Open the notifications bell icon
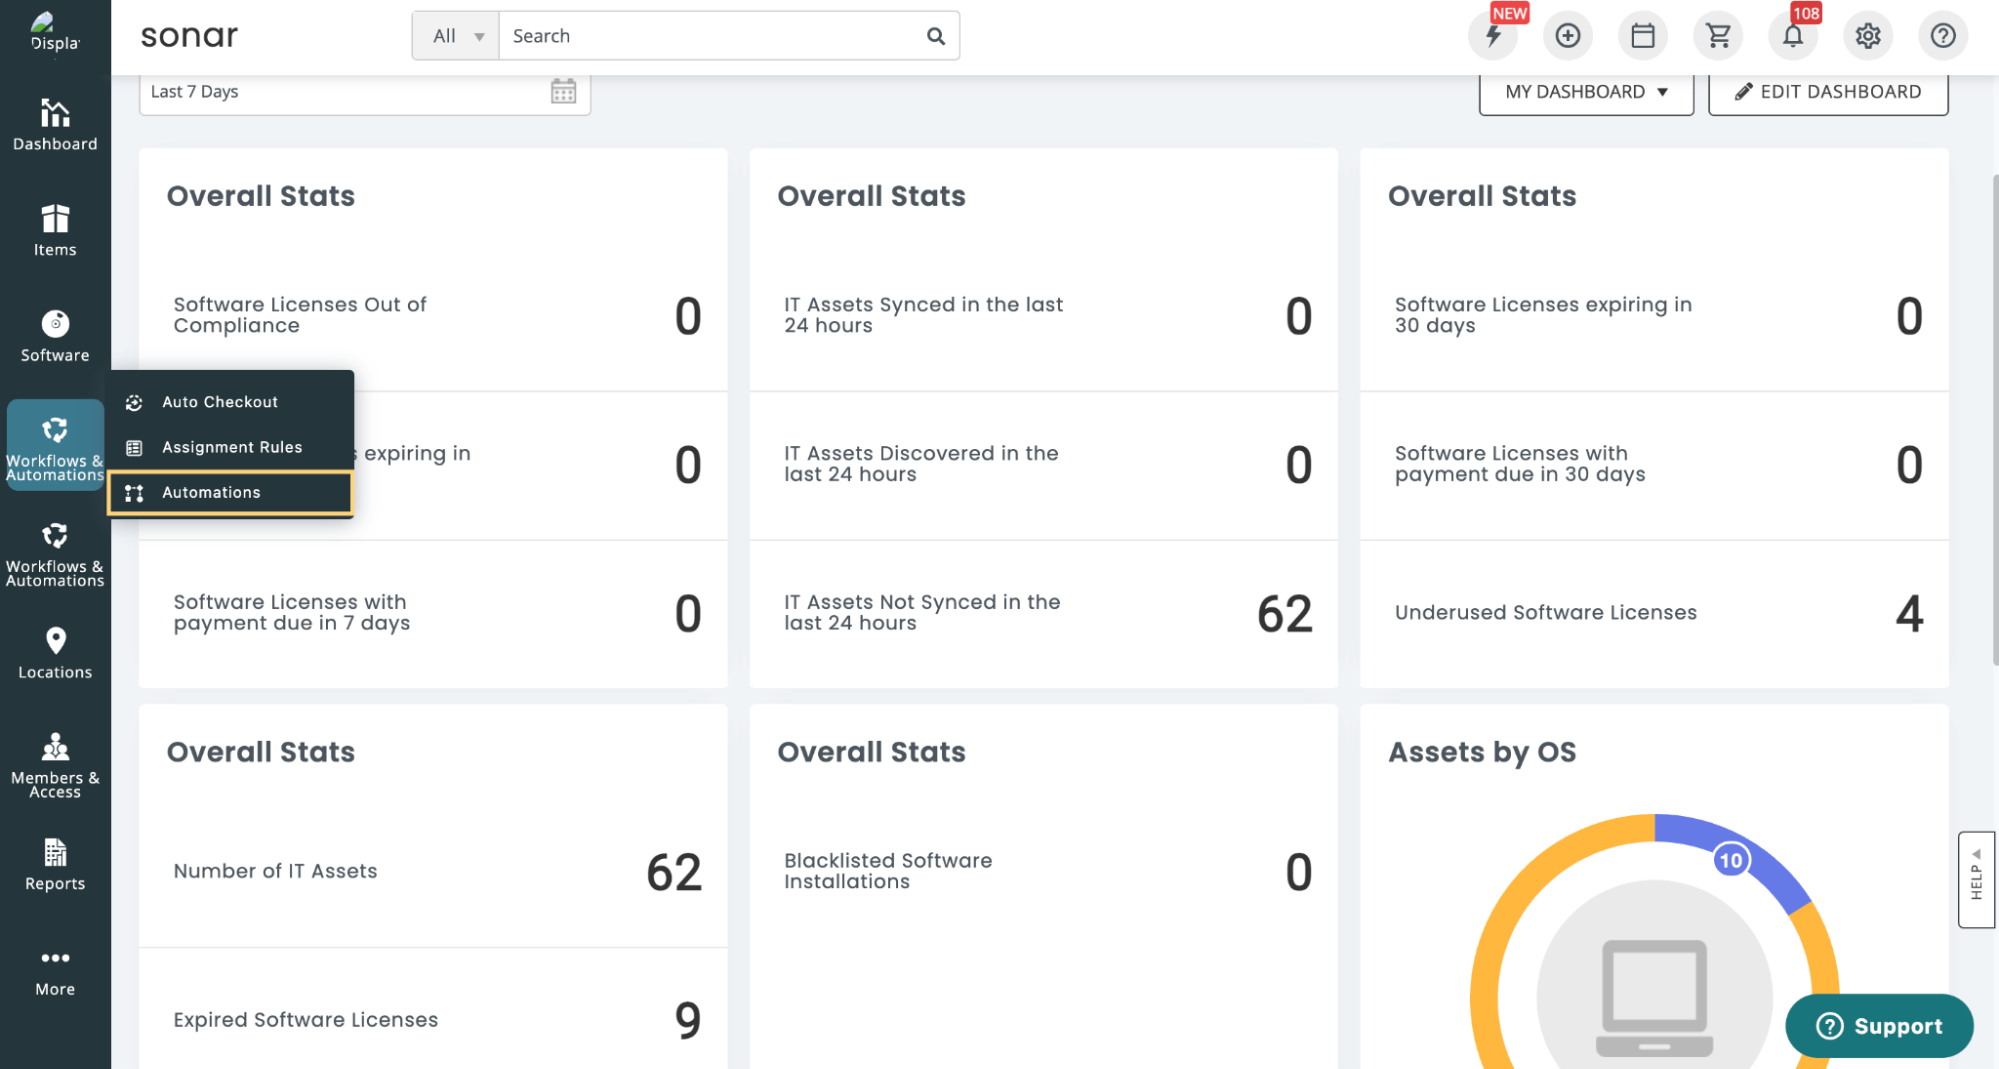This screenshot has width=1999, height=1069. (x=1792, y=36)
